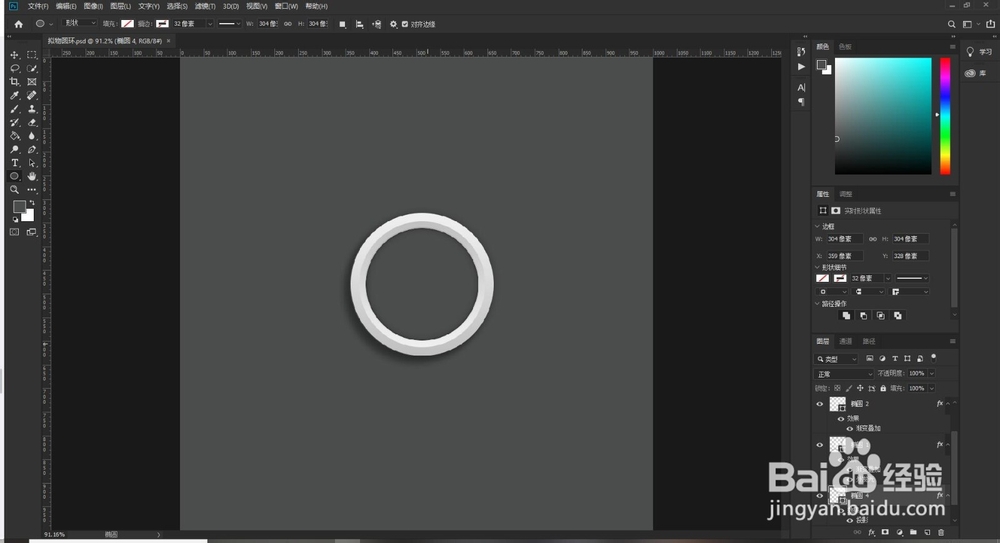
Task: Select the Blur tool
Action: click(x=32, y=136)
